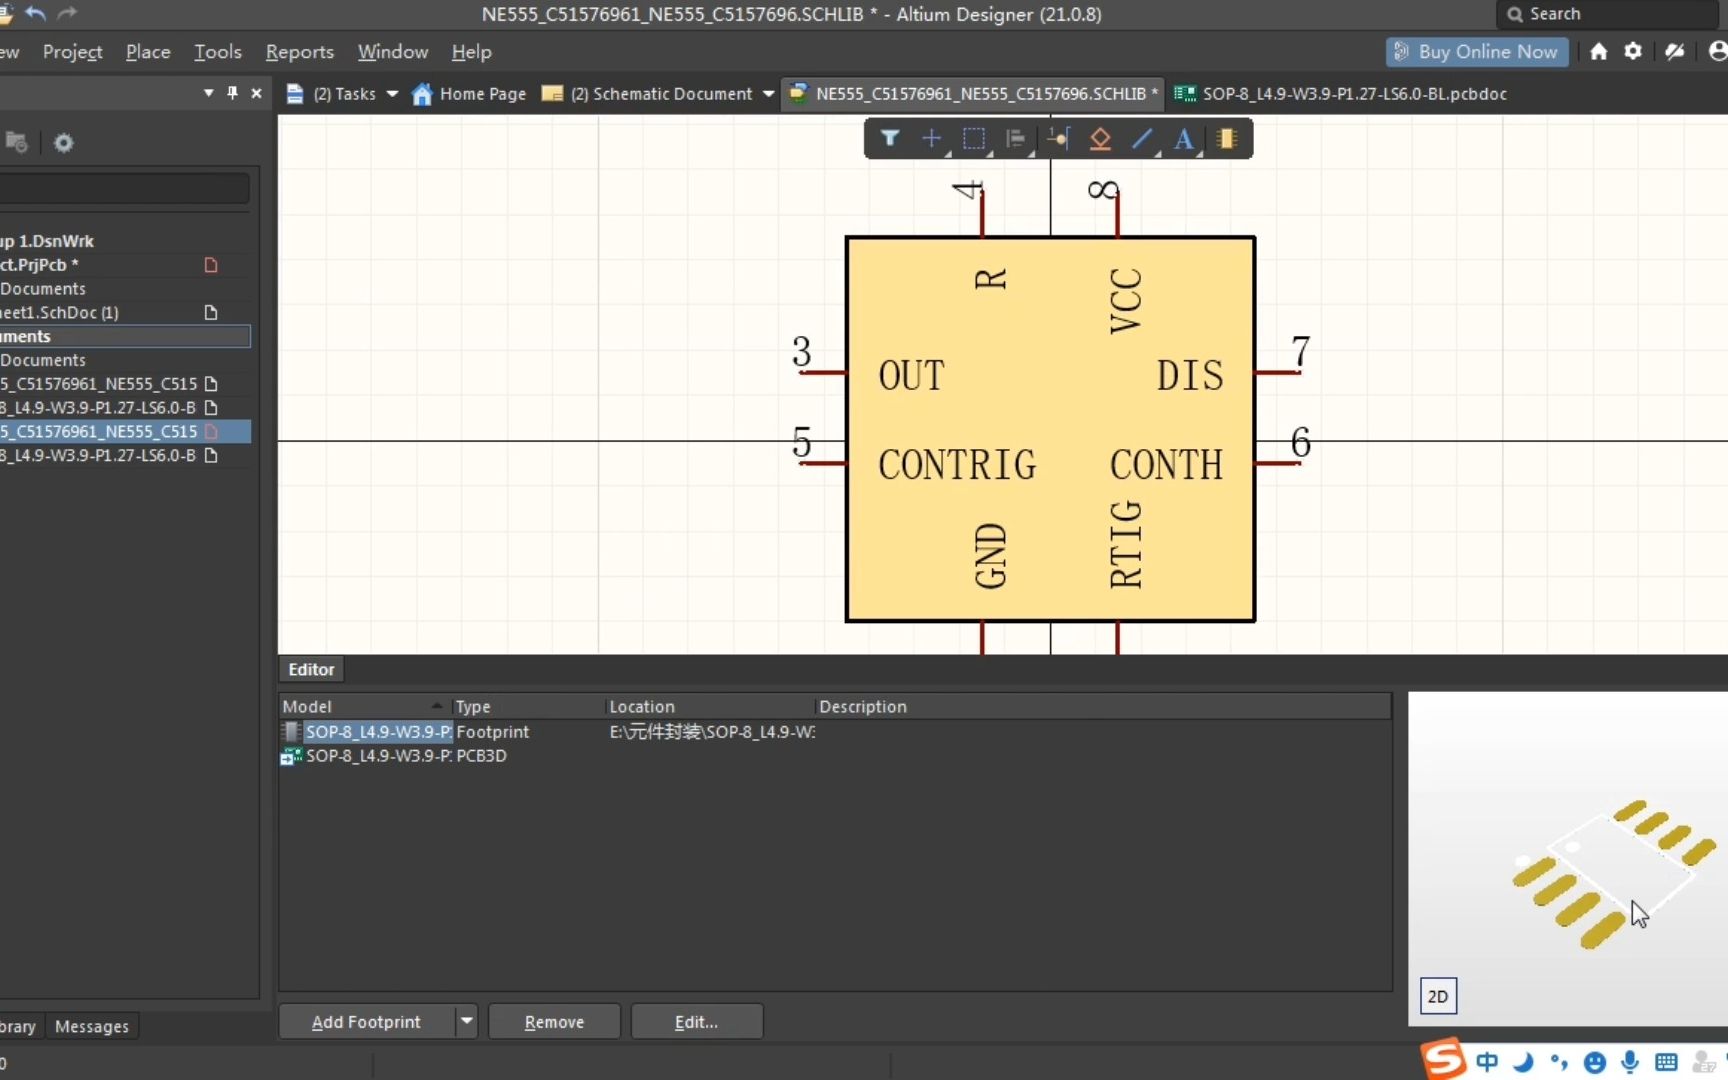Select the SOP-8 PCB3D model row

(x=834, y=755)
